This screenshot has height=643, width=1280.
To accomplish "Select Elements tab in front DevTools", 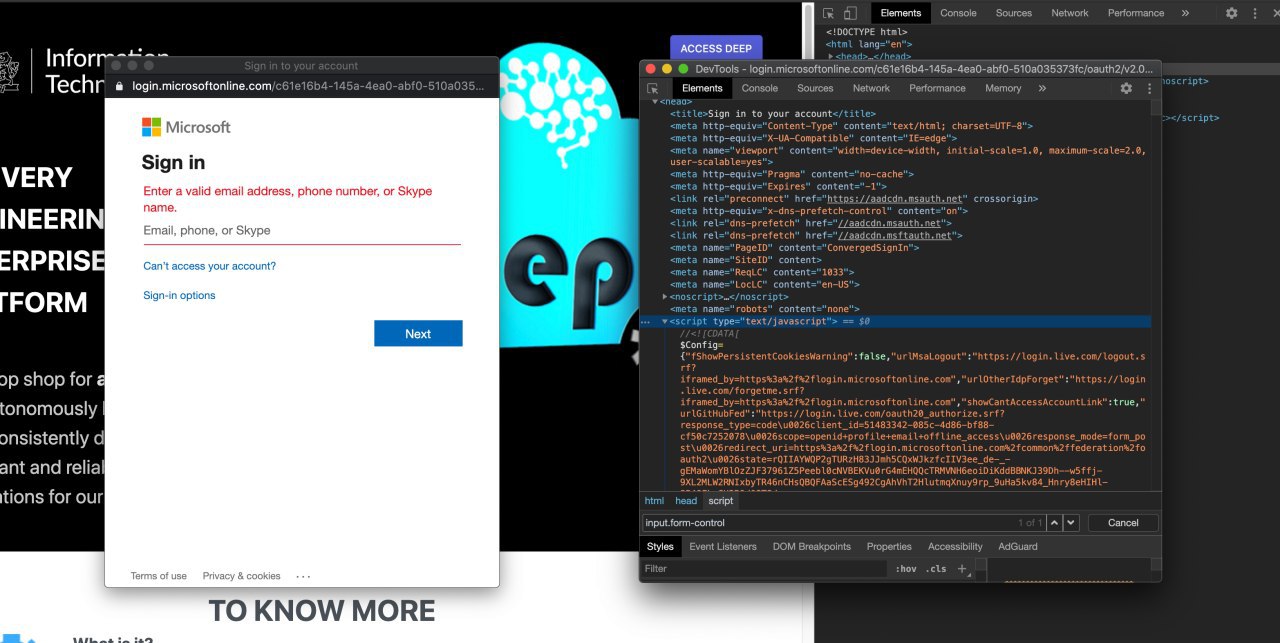I will pyautogui.click(x=702, y=88).
